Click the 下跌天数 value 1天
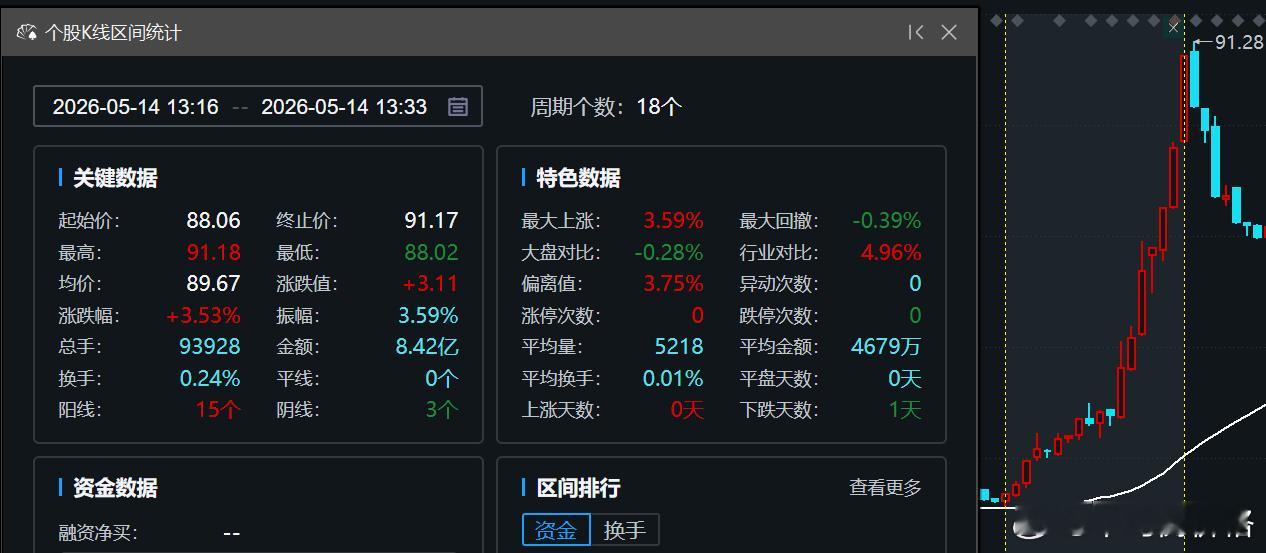The image size is (1266, 553). coord(905,410)
